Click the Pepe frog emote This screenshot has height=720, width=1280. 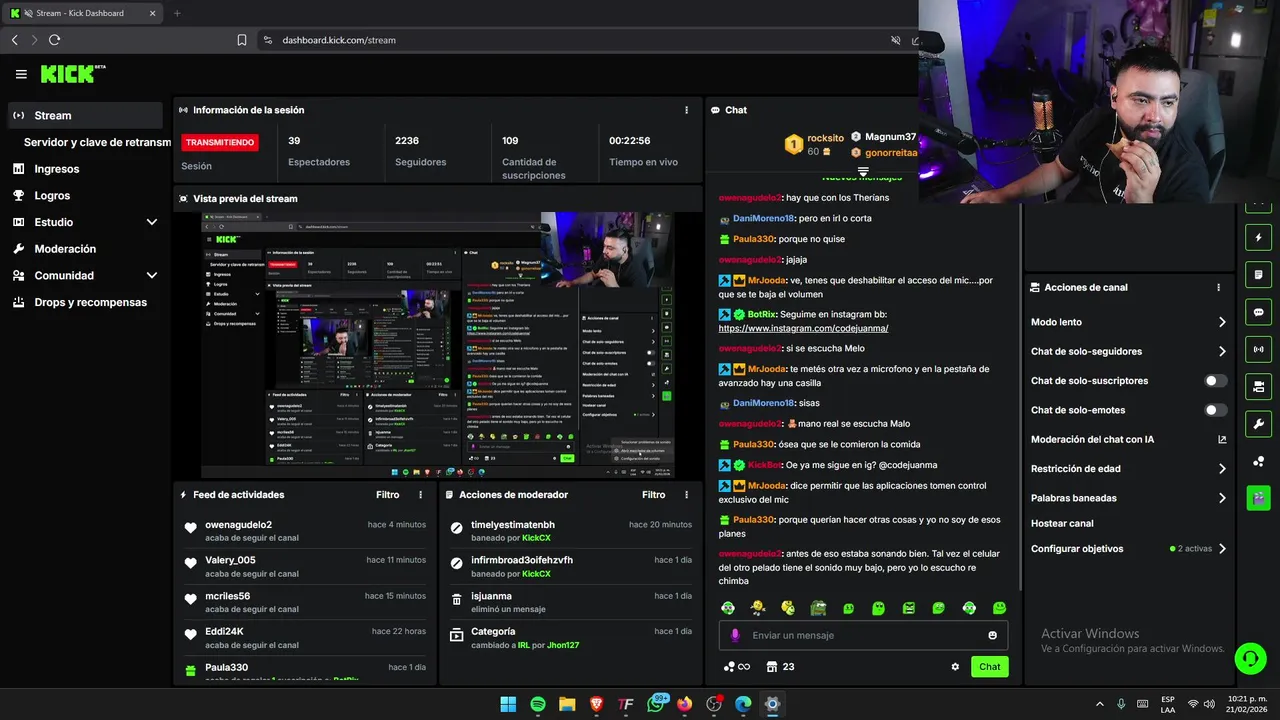point(818,608)
